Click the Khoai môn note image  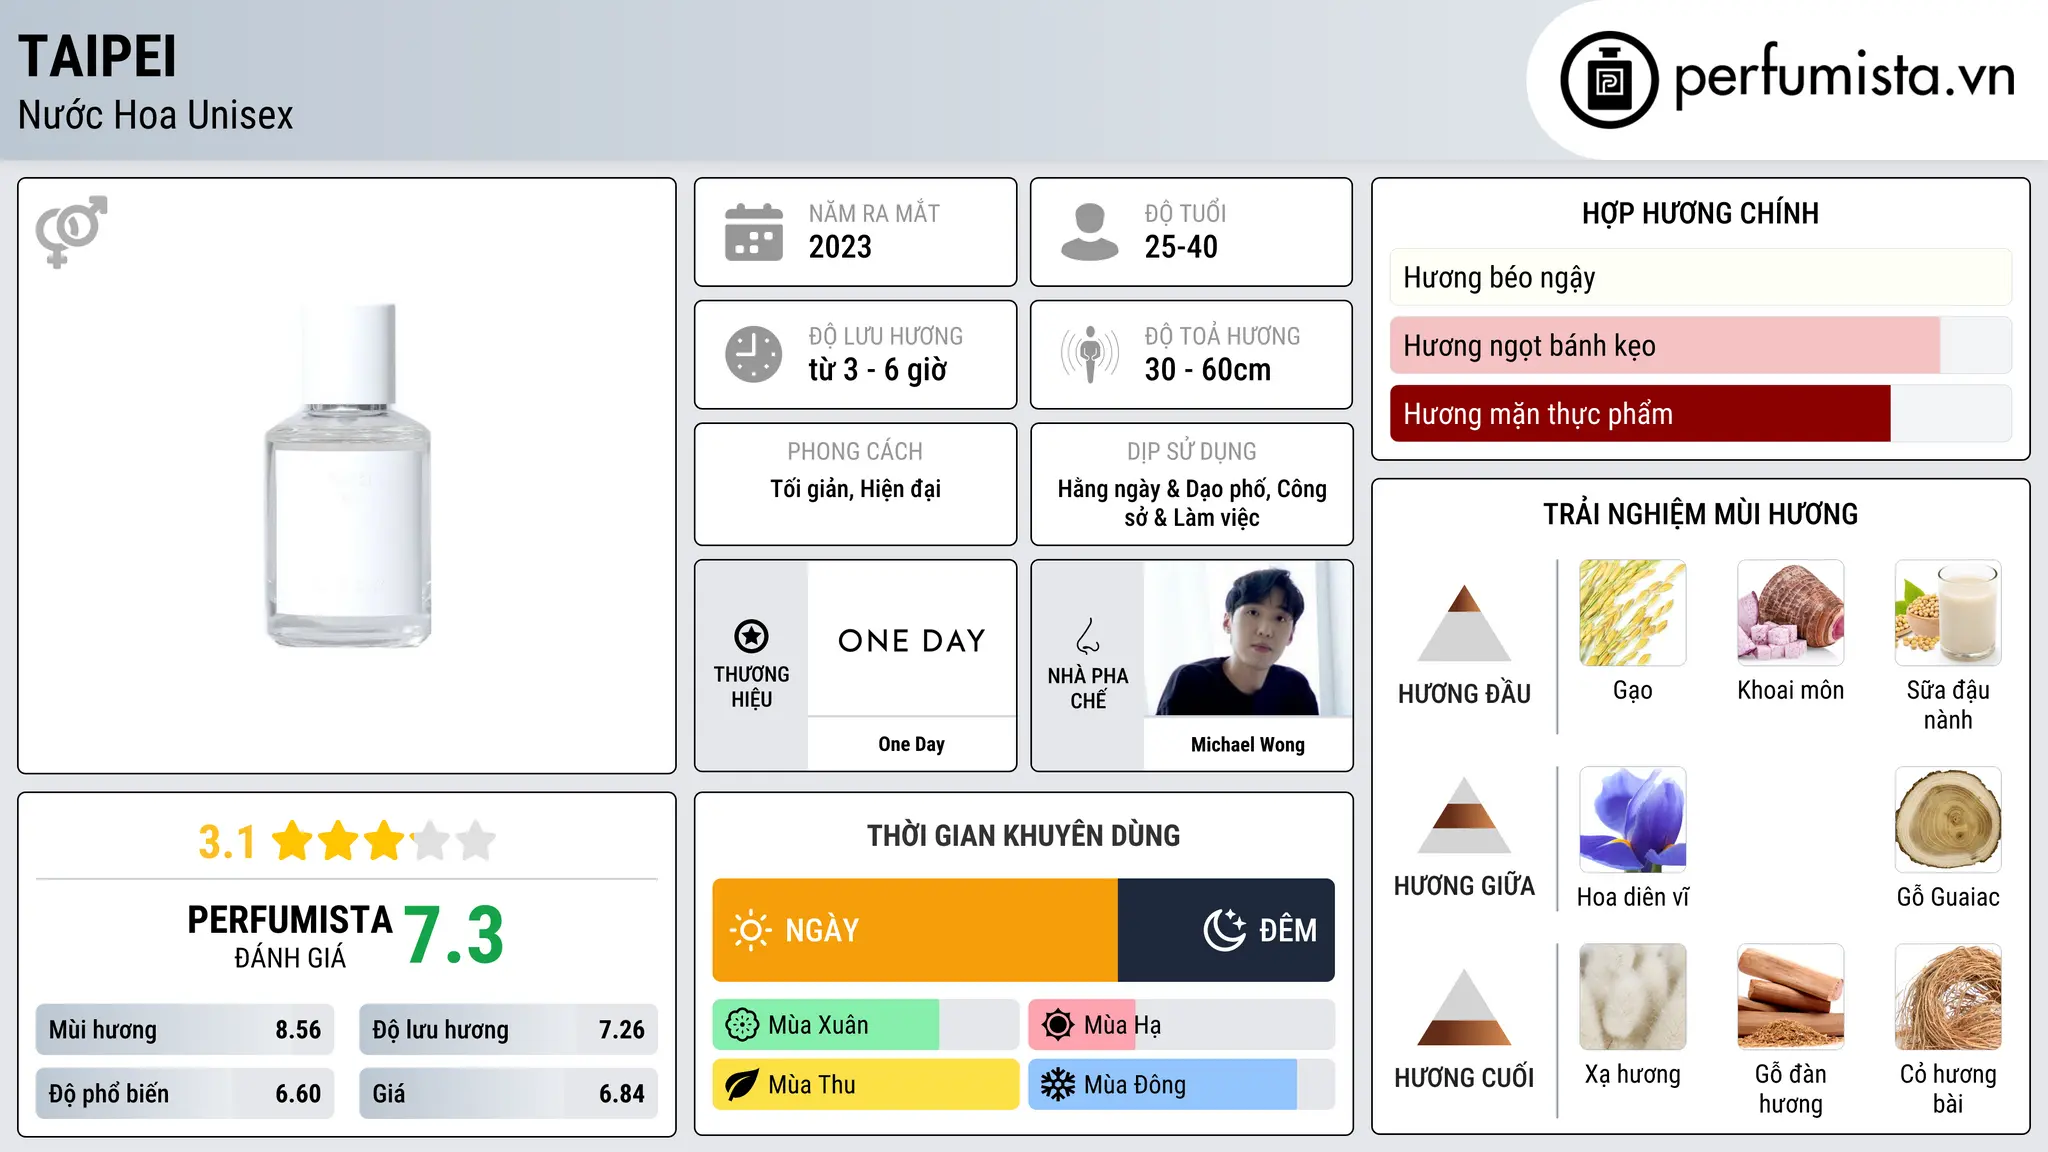[1790, 613]
